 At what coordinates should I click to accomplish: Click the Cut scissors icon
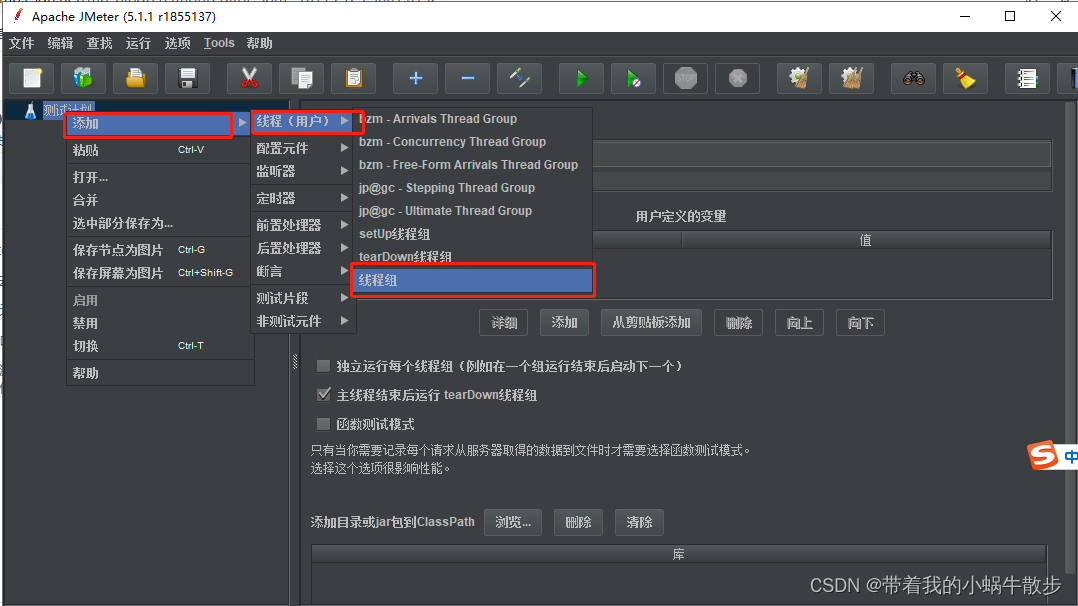point(250,78)
